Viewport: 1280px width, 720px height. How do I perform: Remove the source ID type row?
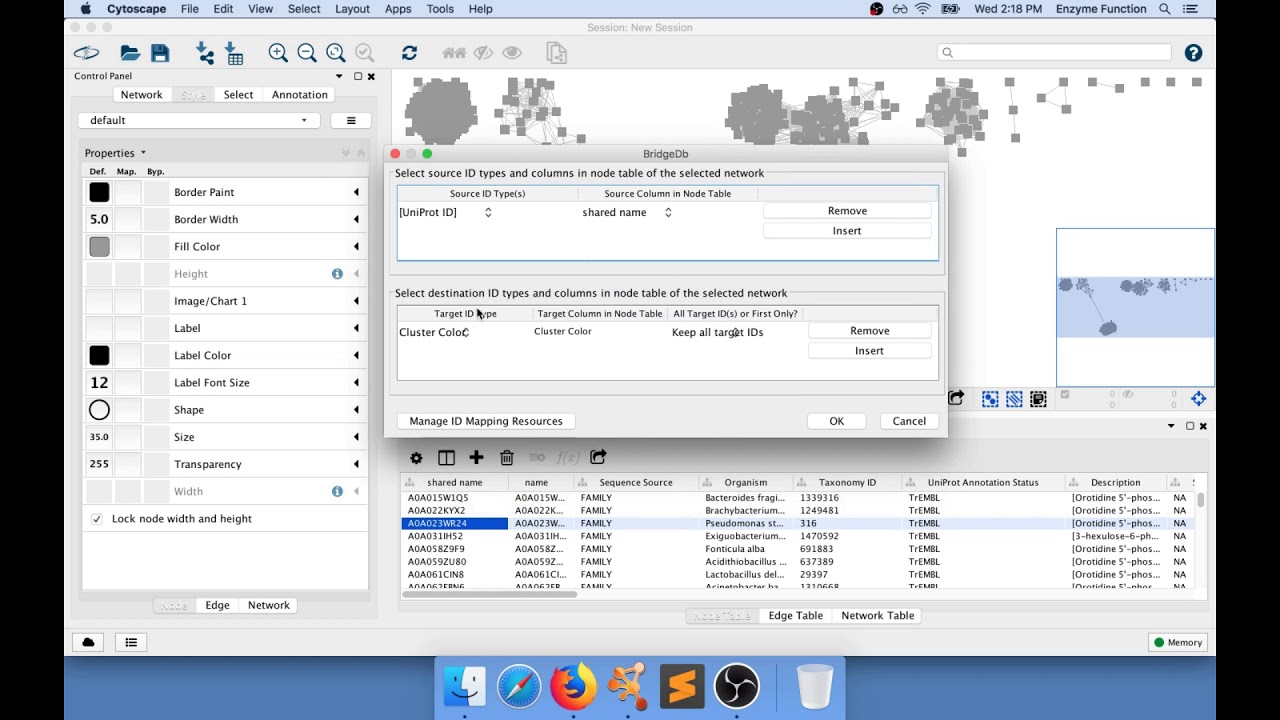pos(847,211)
